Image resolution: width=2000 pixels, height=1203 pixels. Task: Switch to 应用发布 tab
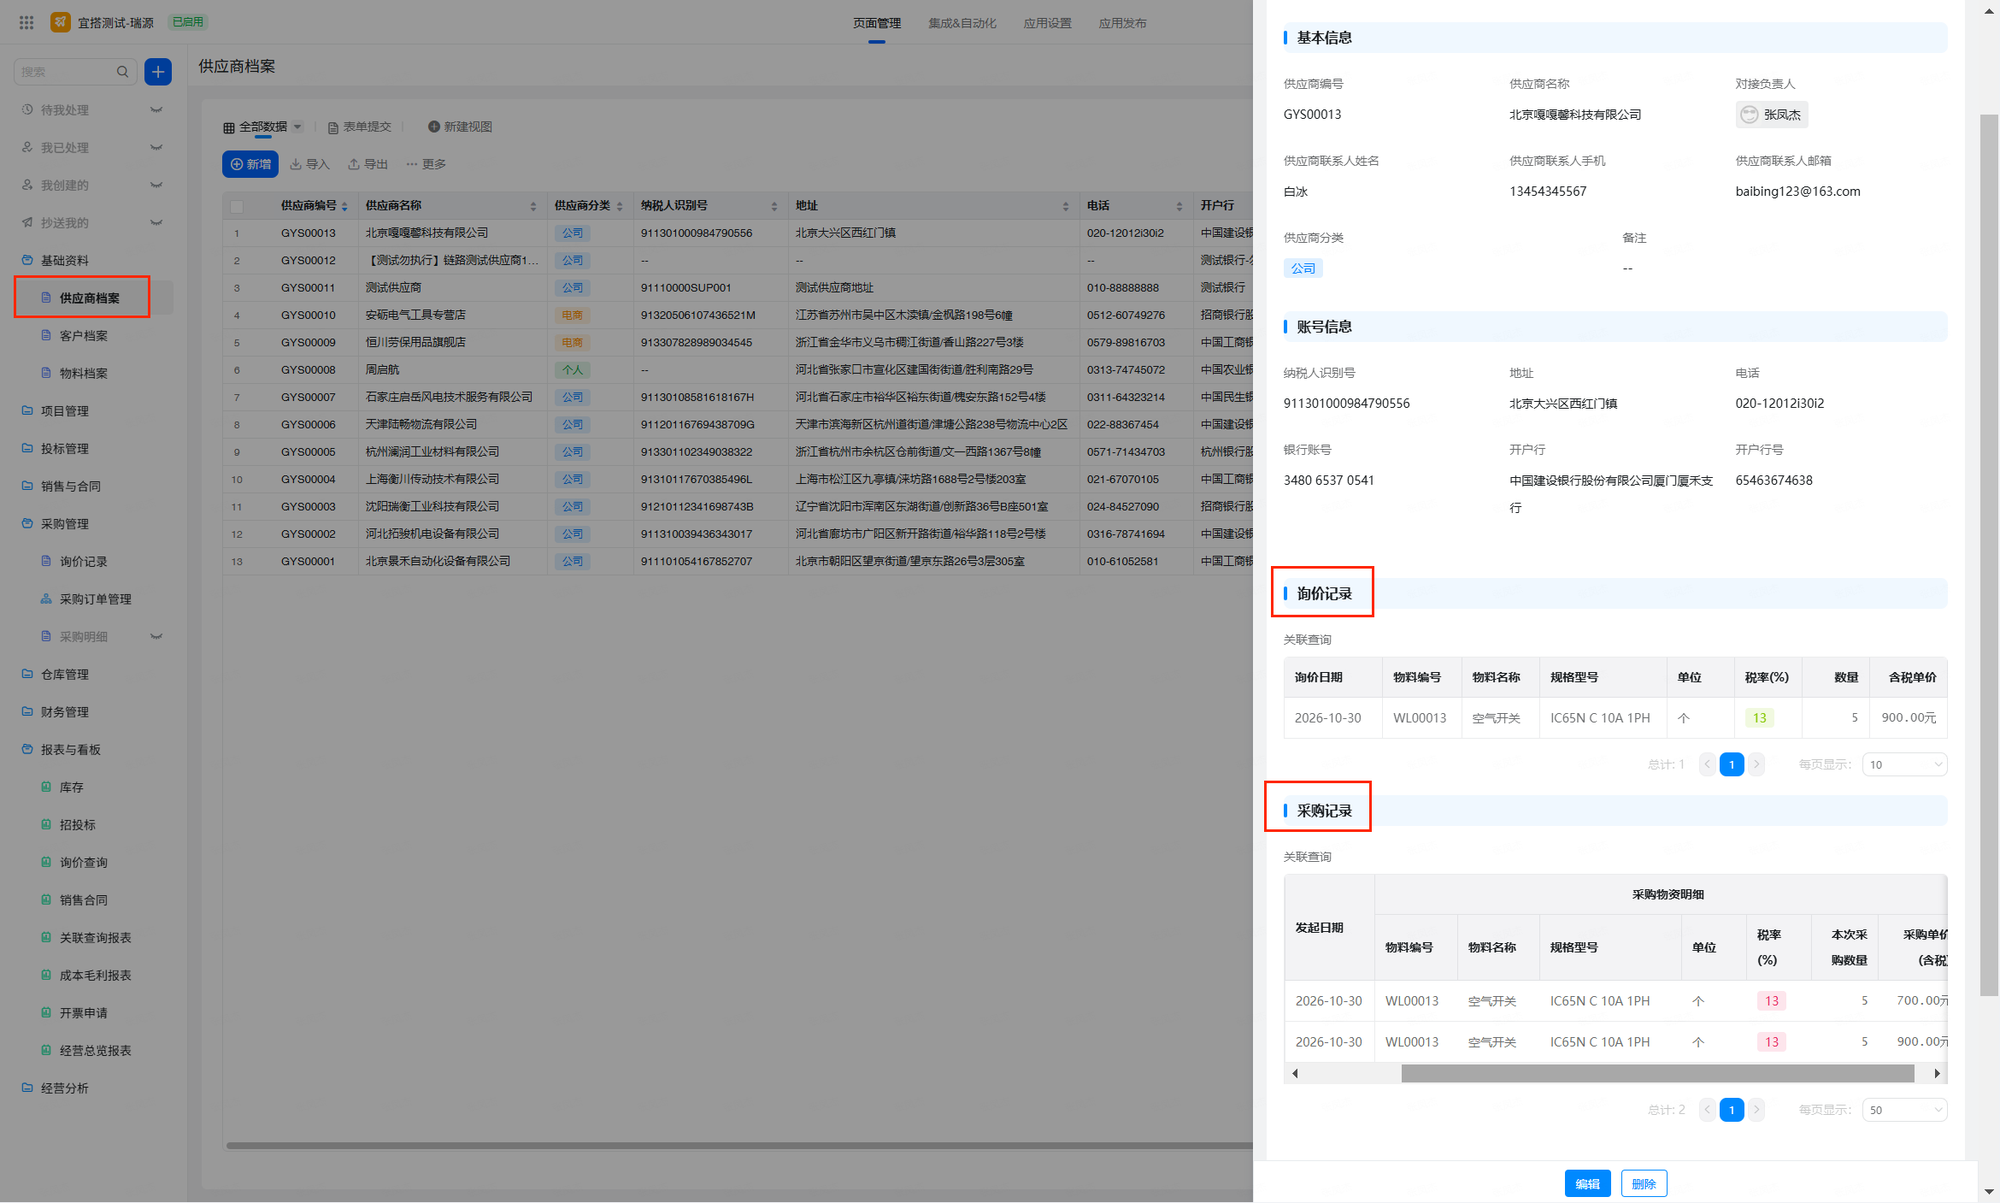click(1122, 23)
